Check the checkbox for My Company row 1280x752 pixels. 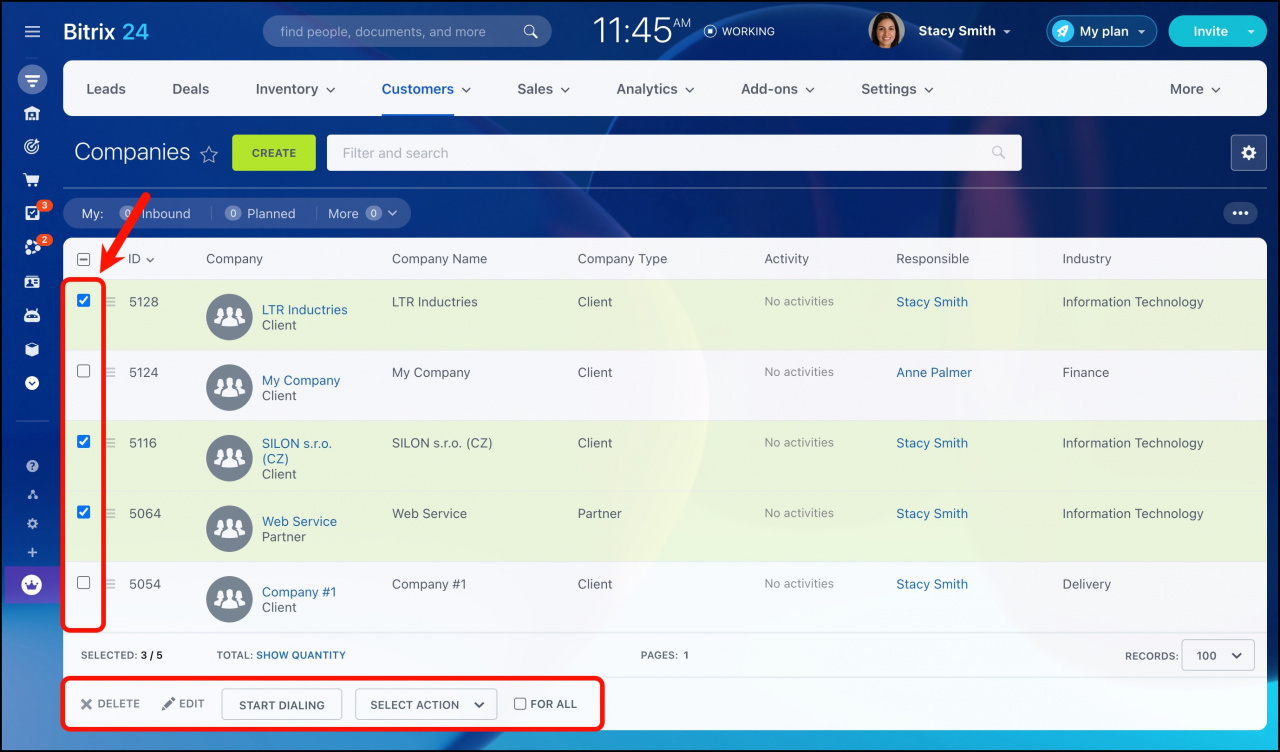point(84,371)
